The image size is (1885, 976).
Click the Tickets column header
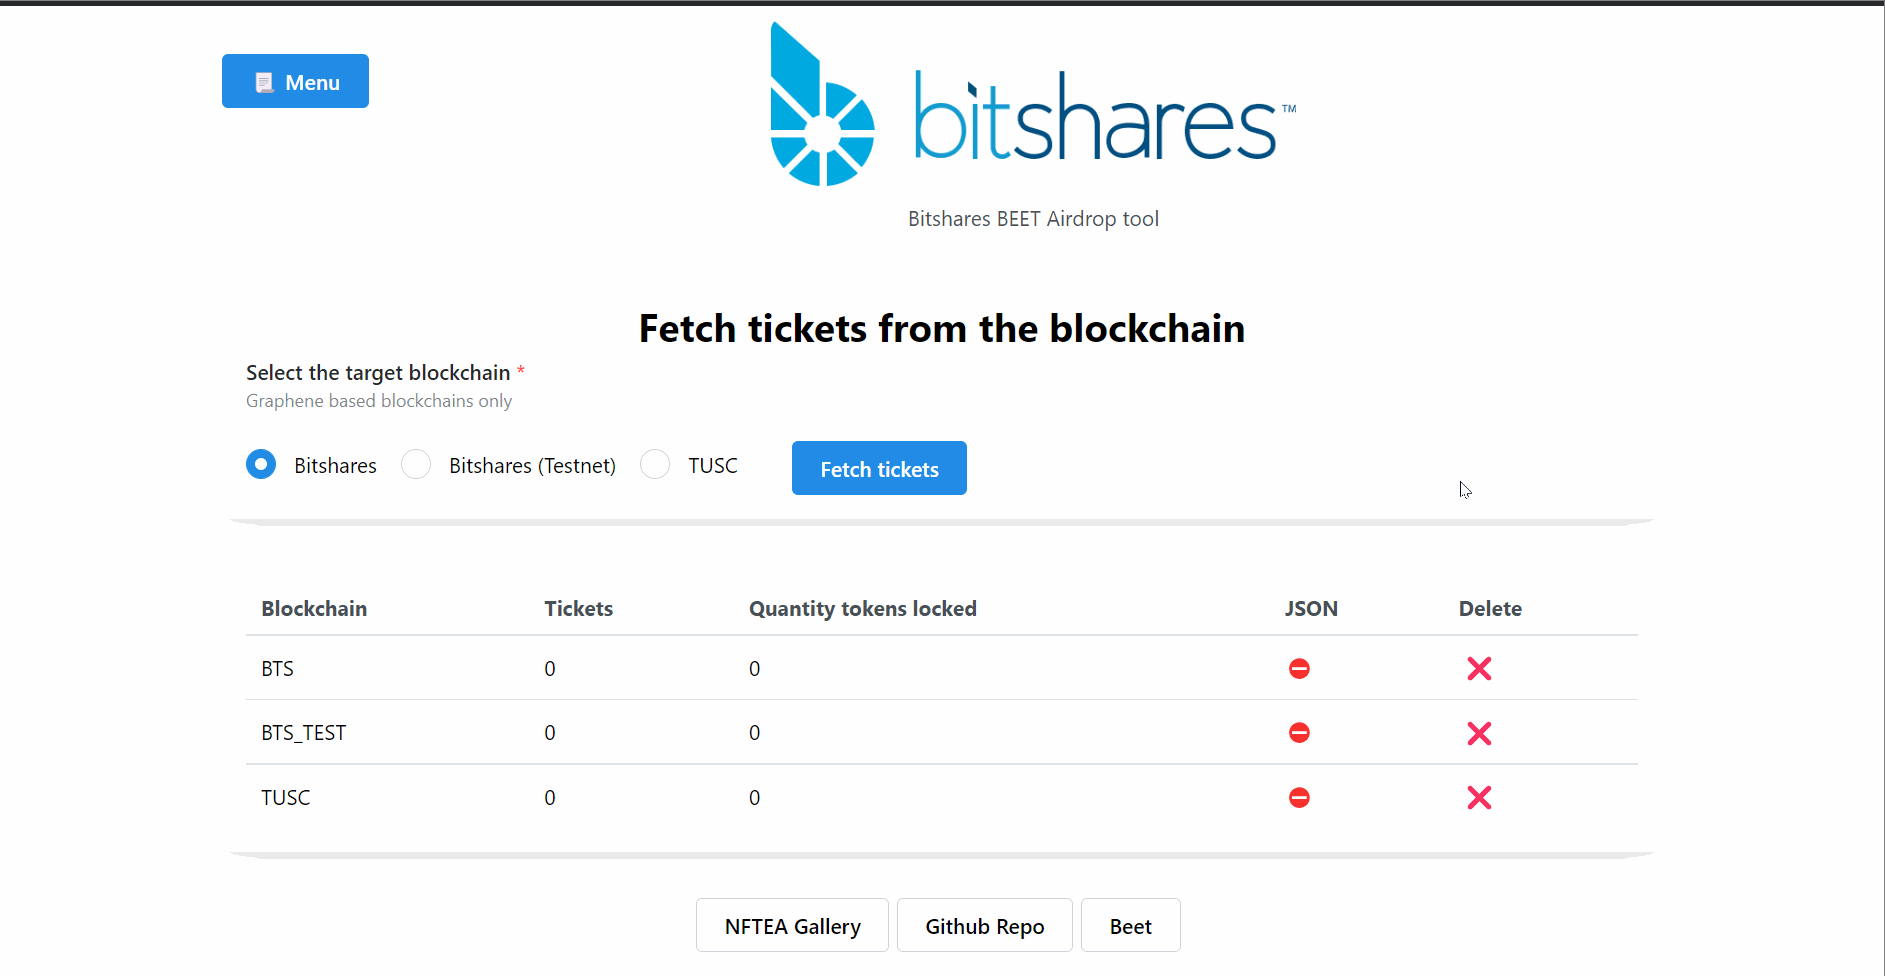click(578, 609)
